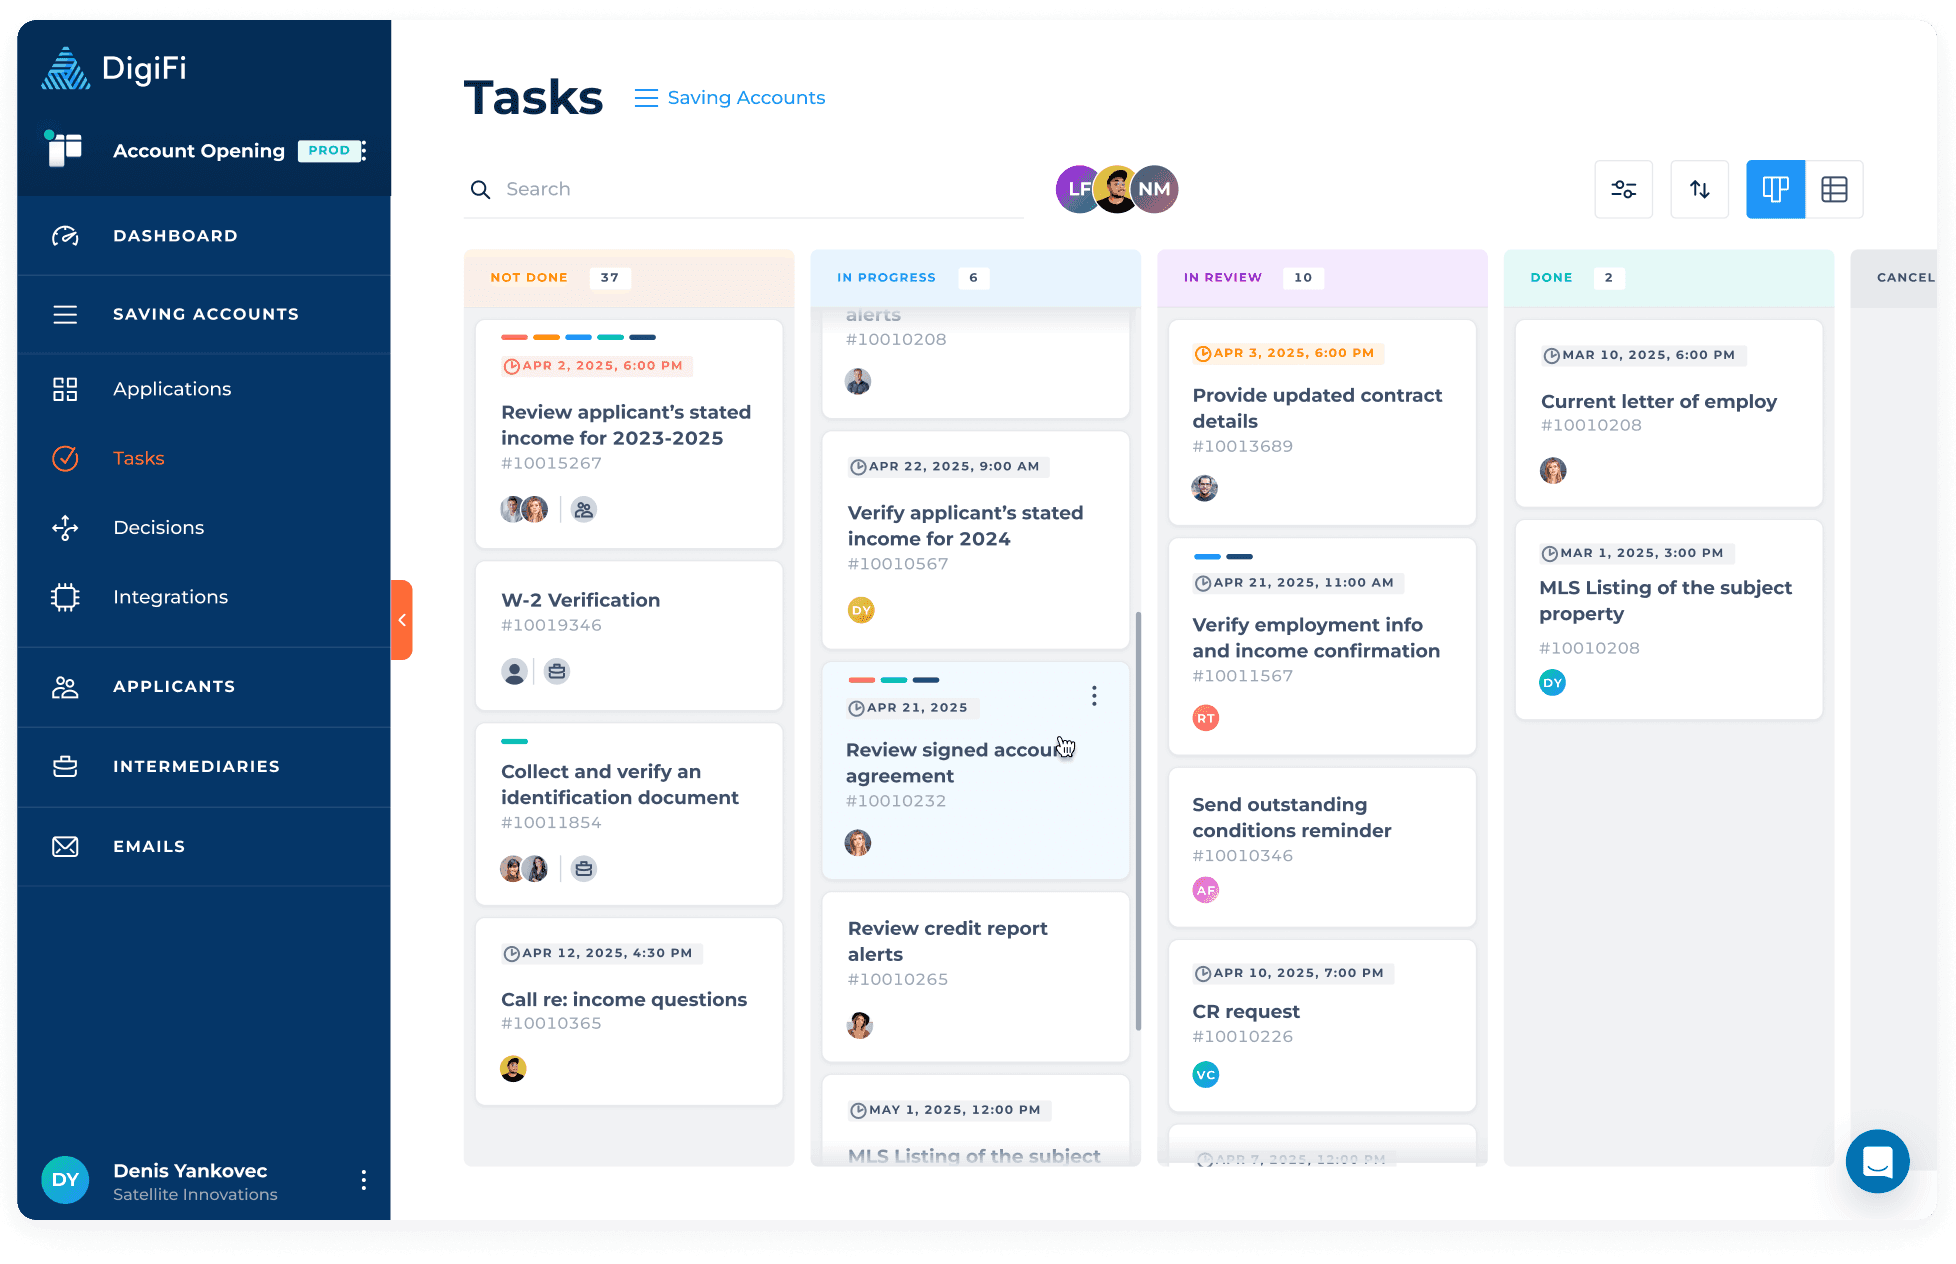Image resolution: width=1956 pixels, height=1264 pixels.
Task: Filter by NM team member avatar
Action: (x=1155, y=189)
